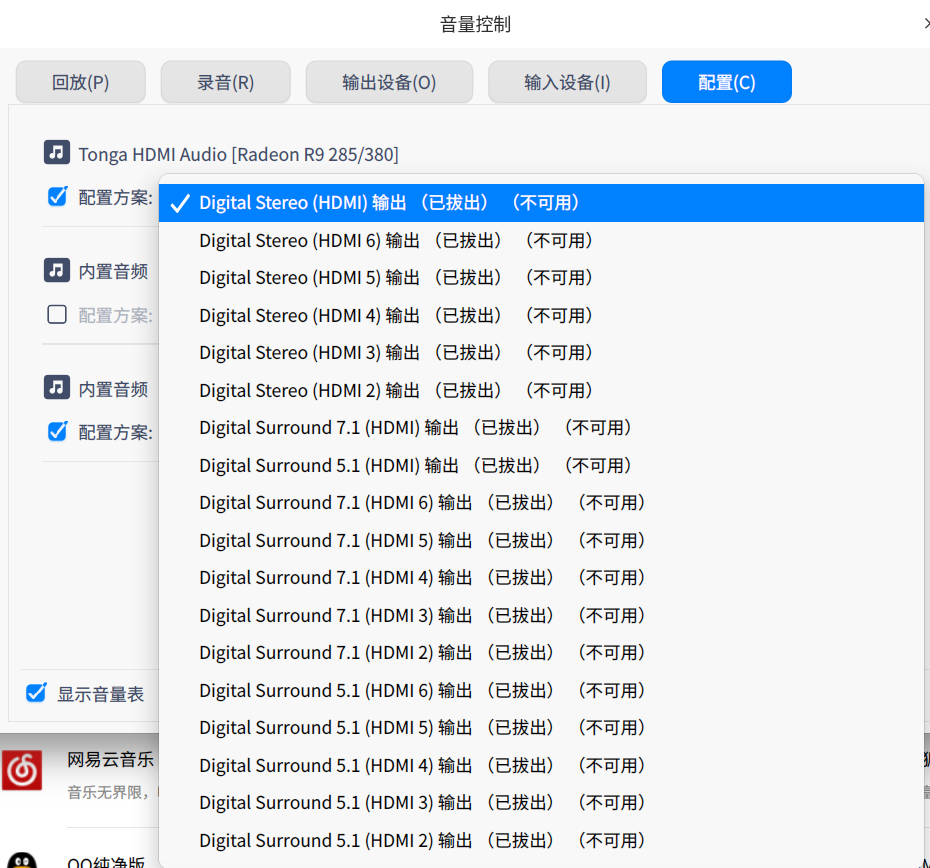Close the 音量控制 window

[925, 22]
